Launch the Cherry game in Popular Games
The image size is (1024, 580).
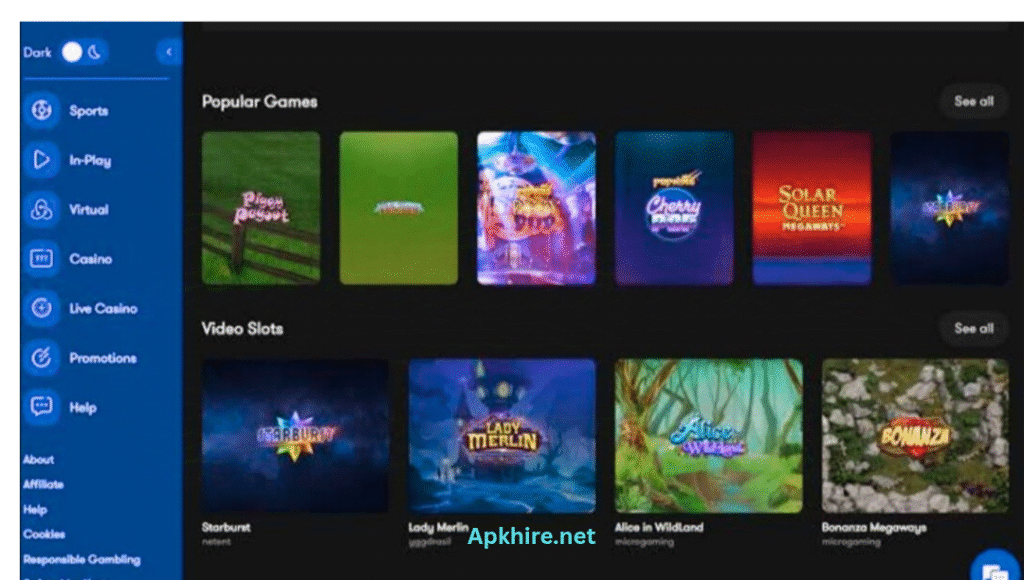click(674, 208)
